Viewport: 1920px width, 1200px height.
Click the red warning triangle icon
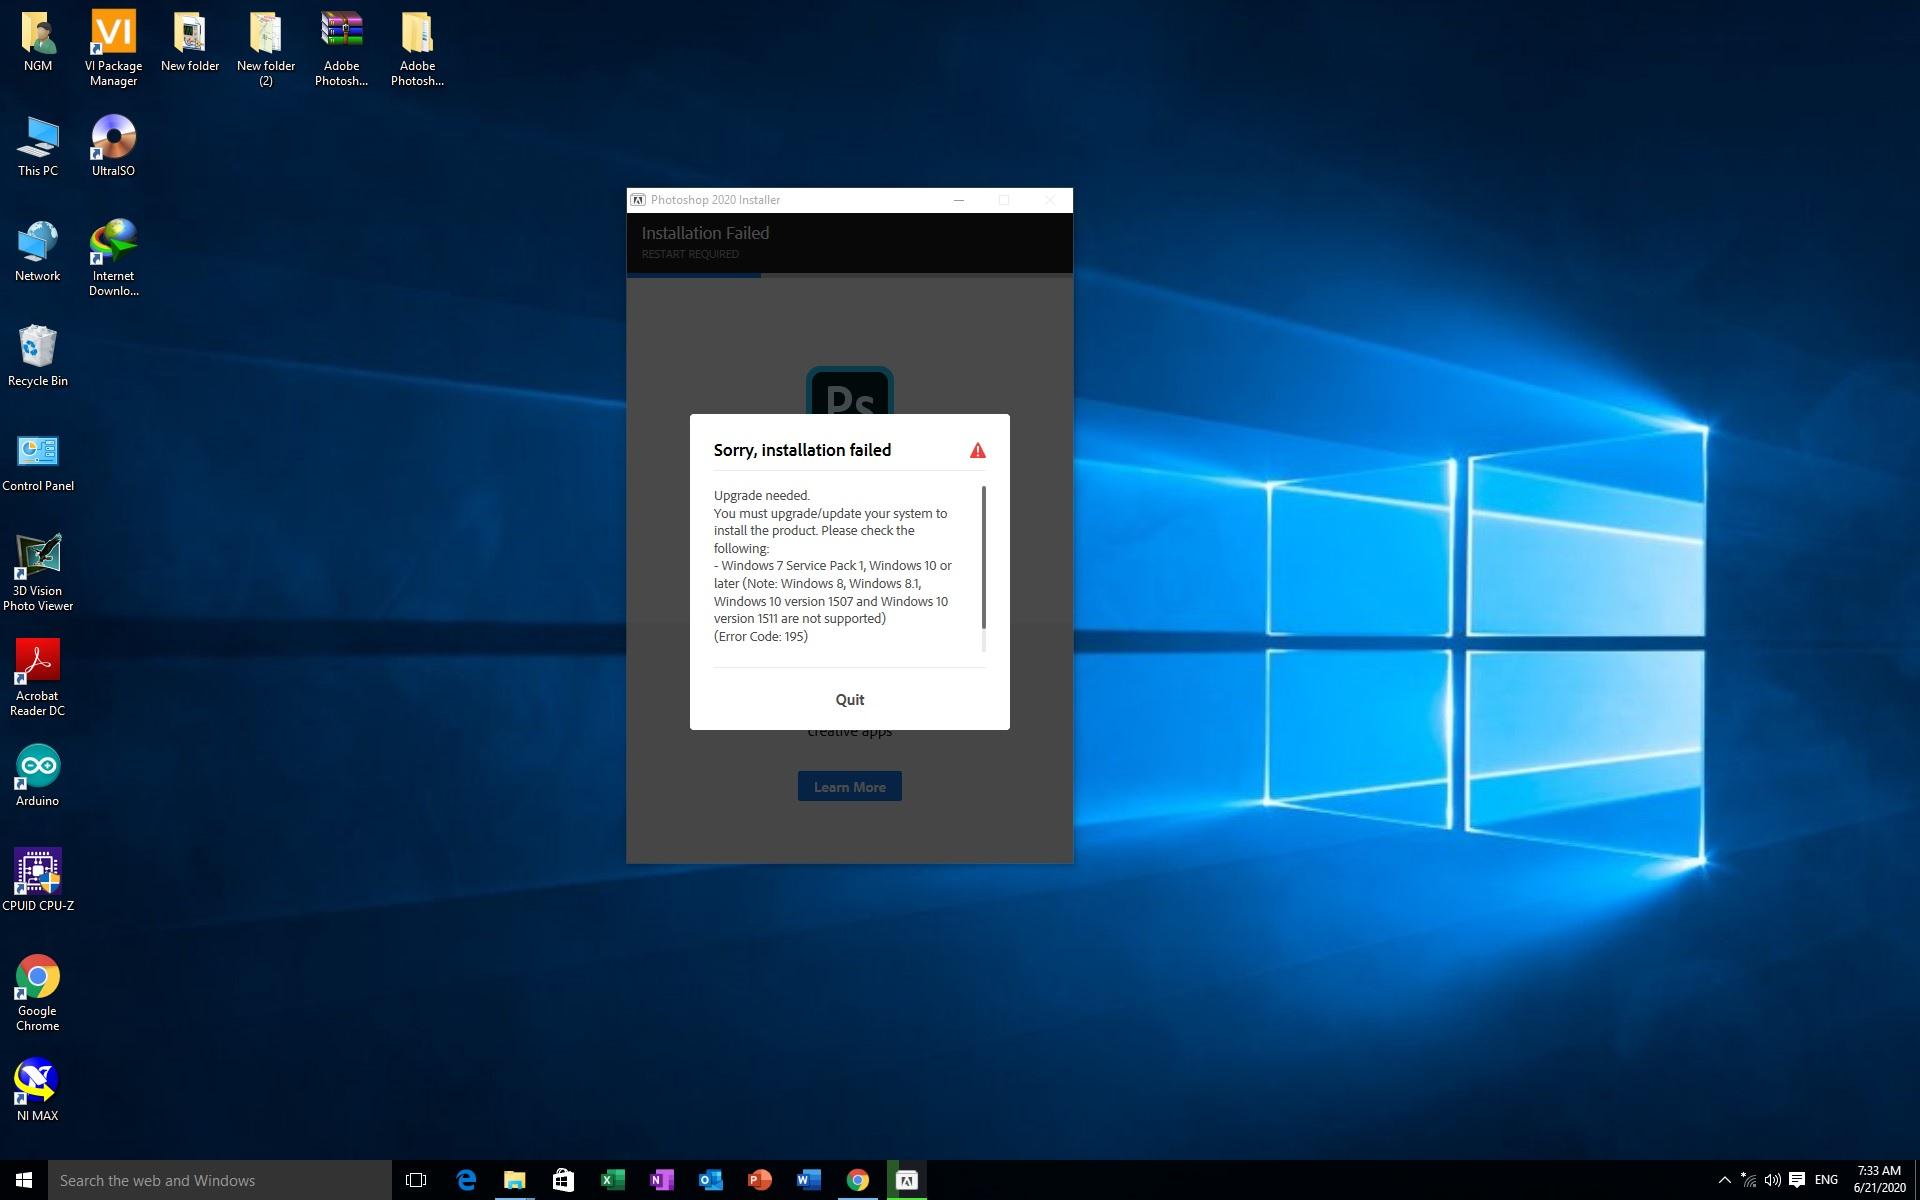coord(978,451)
